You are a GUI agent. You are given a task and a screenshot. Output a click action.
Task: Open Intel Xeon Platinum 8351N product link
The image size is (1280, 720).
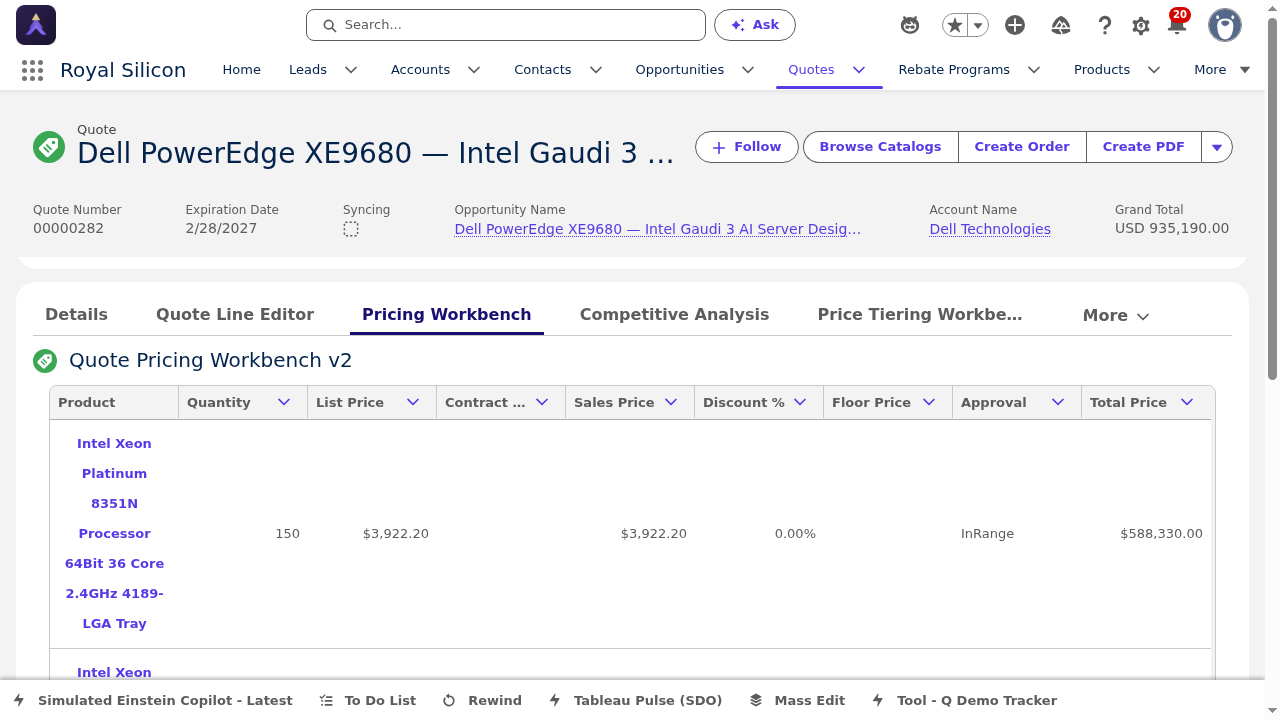click(x=114, y=534)
